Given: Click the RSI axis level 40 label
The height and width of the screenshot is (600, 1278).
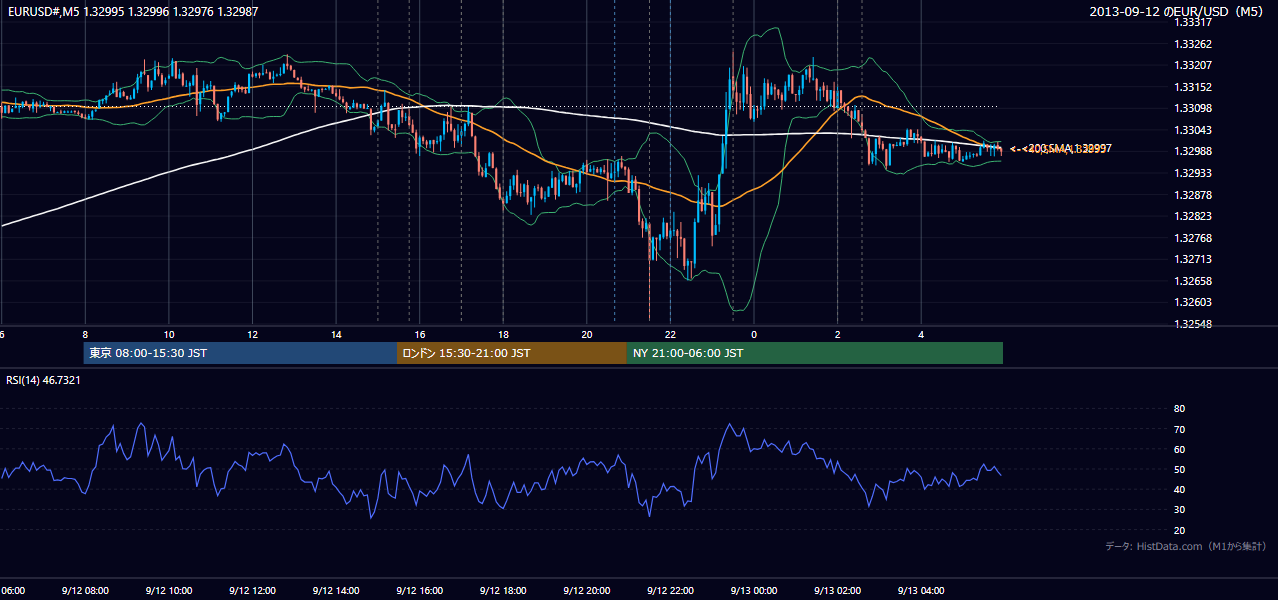Looking at the screenshot, I should point(1179,489).
